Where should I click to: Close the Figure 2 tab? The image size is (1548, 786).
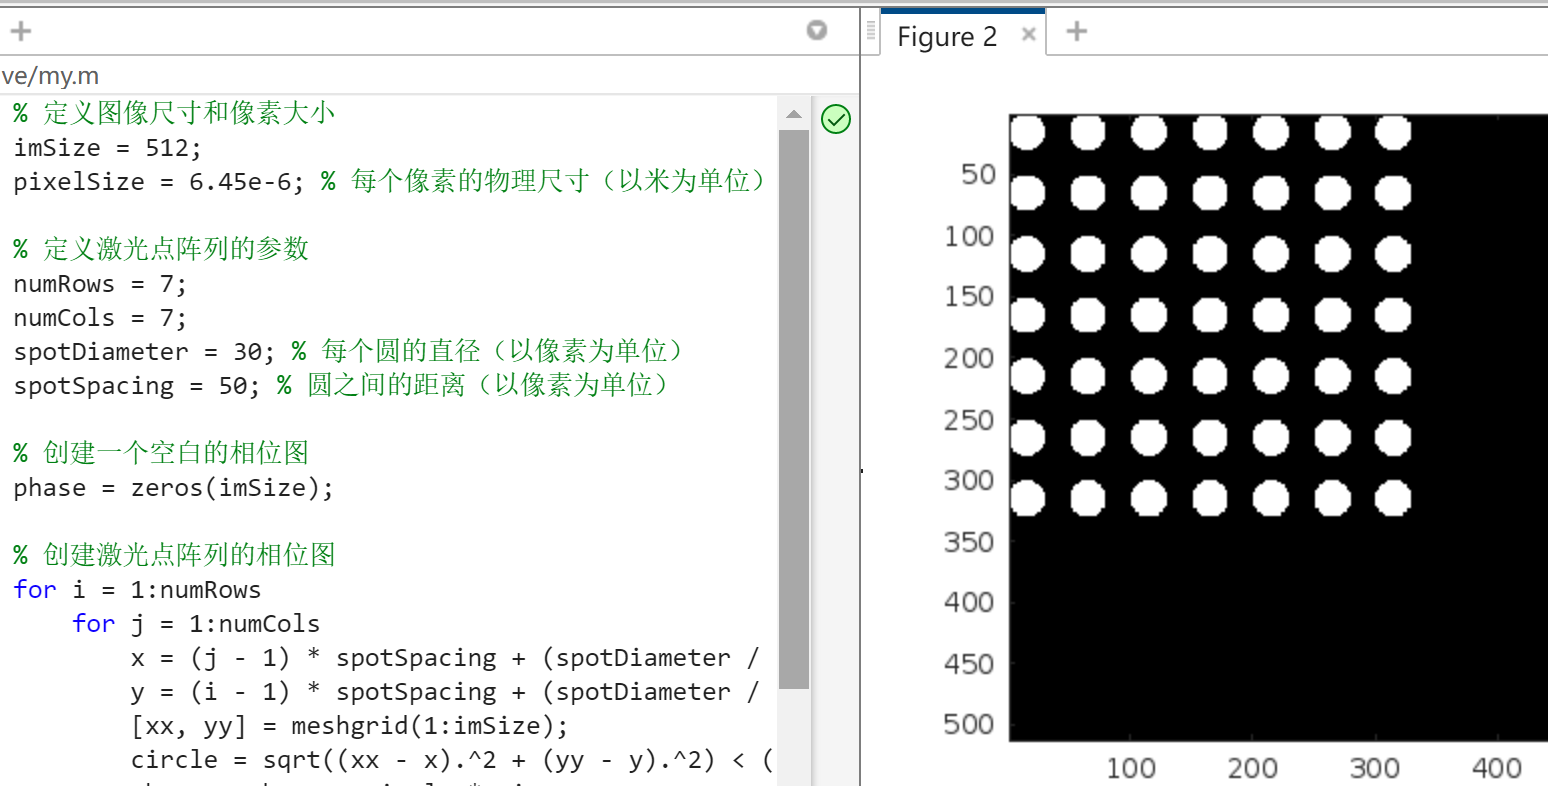[x=1028, y=35]
